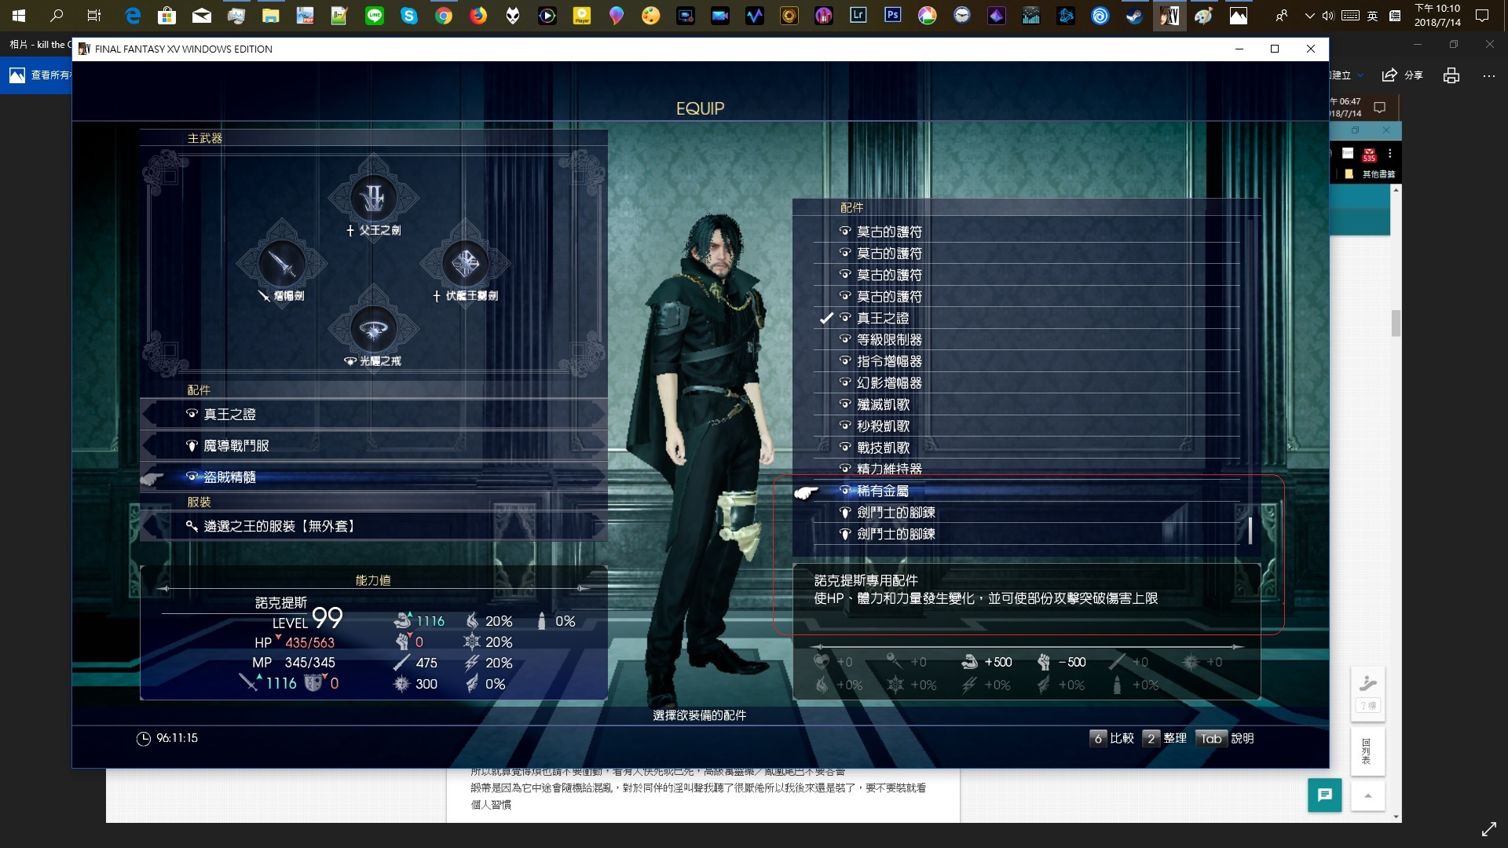Open the Windows notification center
1508x848 pixels.
(x=1482, y=16)
